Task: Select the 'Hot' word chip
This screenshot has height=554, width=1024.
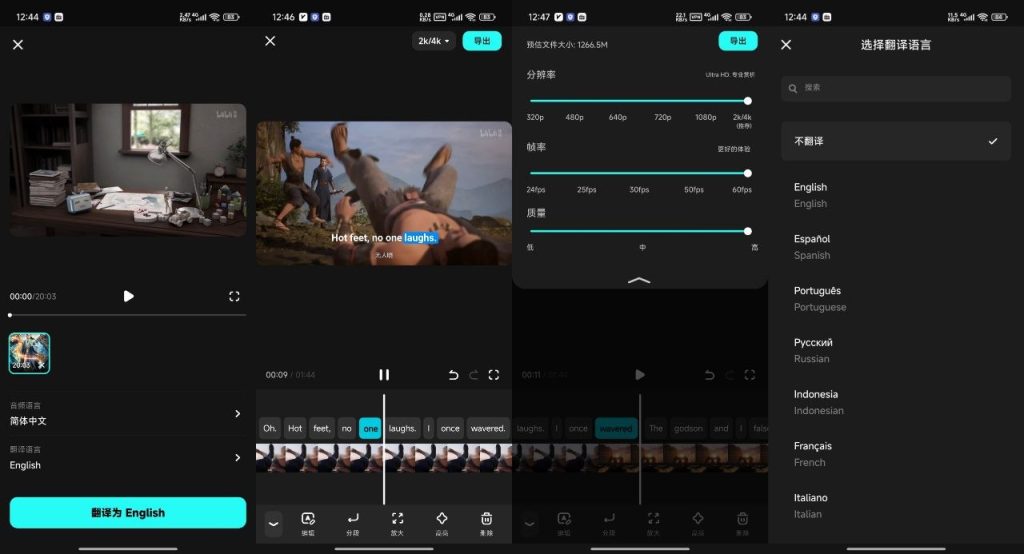Action: coord(295,429)
